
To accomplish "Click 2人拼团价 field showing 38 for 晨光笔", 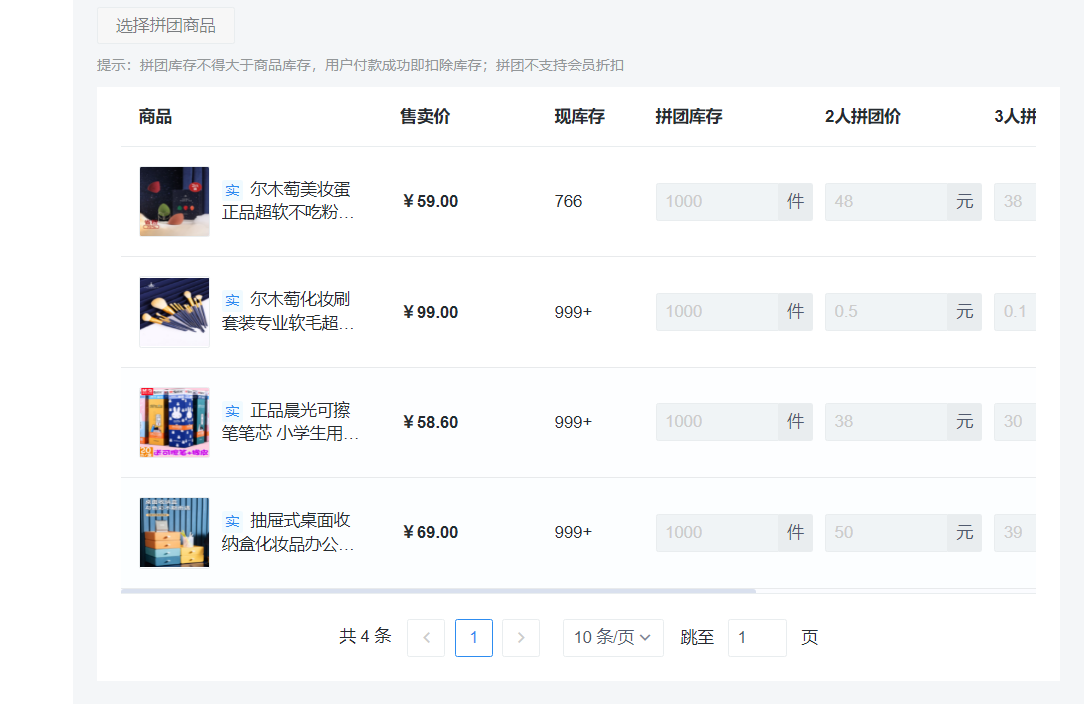I will pos(886,421).
